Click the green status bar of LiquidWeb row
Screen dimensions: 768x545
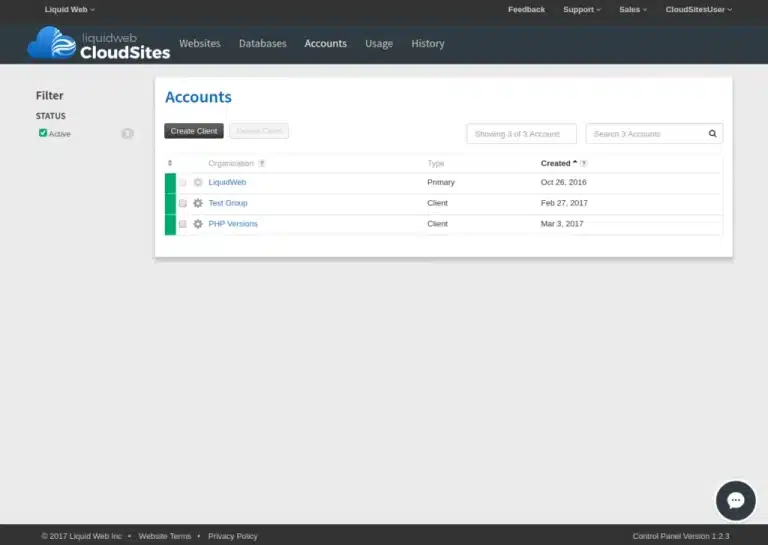(170, 183)
